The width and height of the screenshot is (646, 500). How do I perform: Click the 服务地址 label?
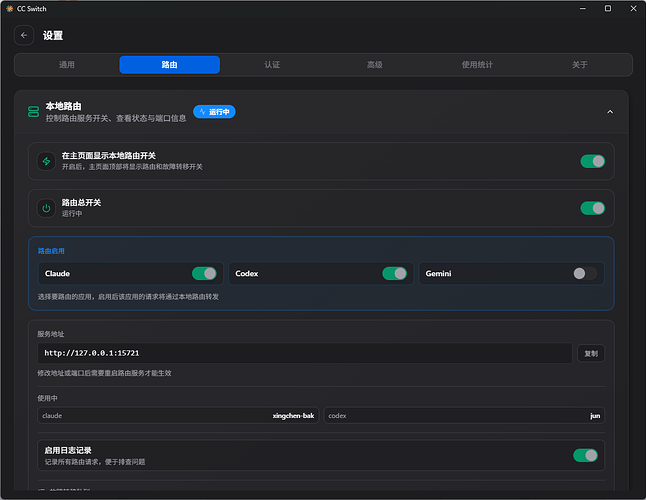(x=51, y=334)
